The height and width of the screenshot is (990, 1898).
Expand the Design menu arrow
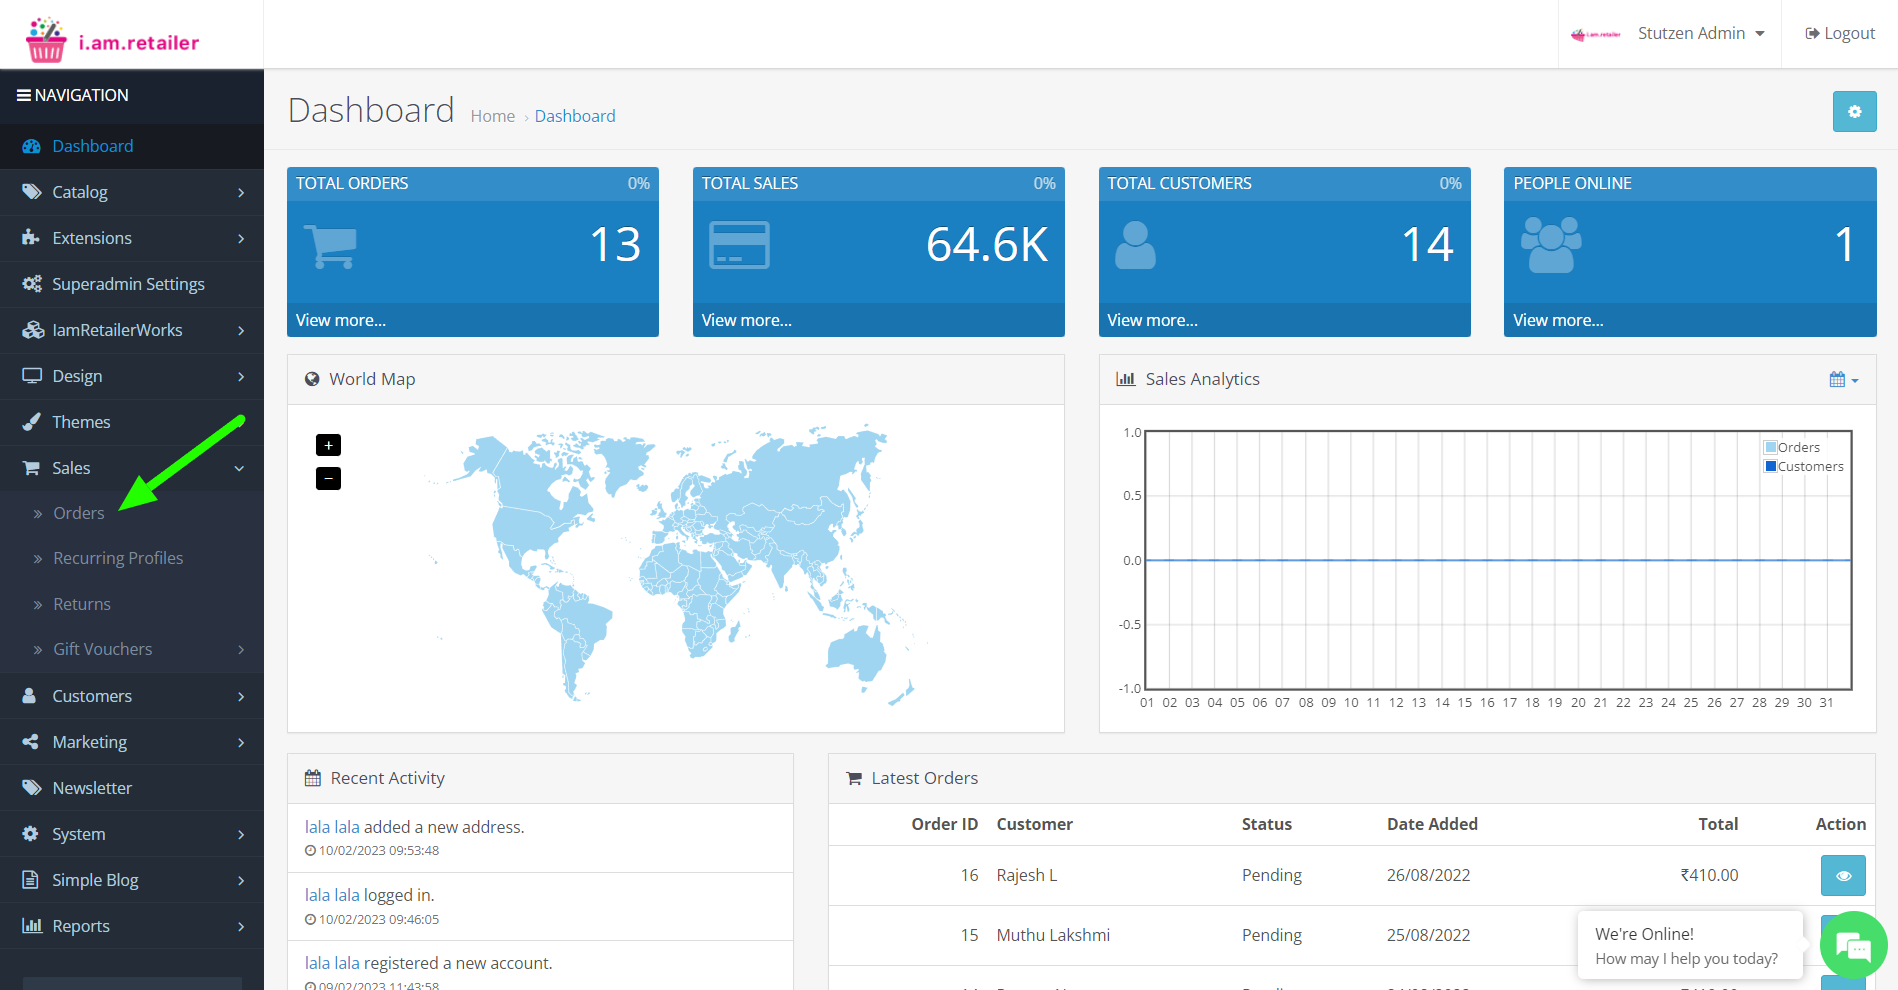(241, 376)
